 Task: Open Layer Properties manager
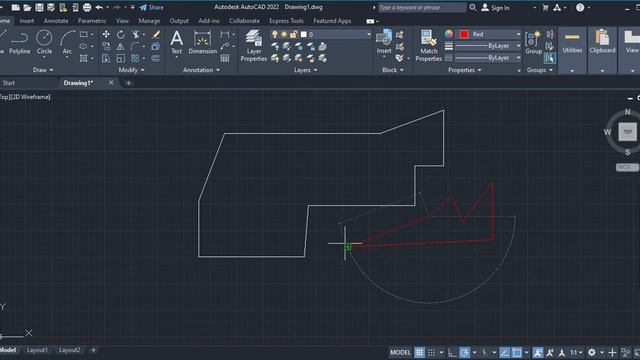pos(253,46)
